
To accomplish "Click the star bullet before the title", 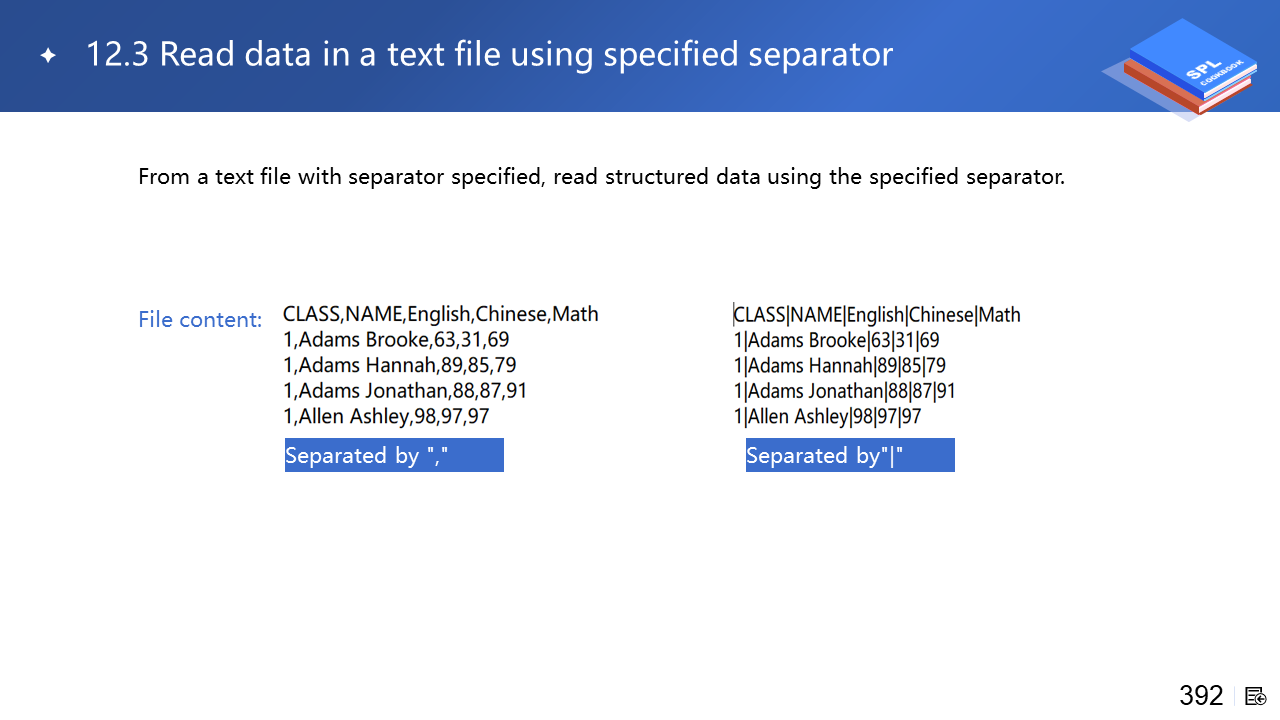I will (48, 55).
